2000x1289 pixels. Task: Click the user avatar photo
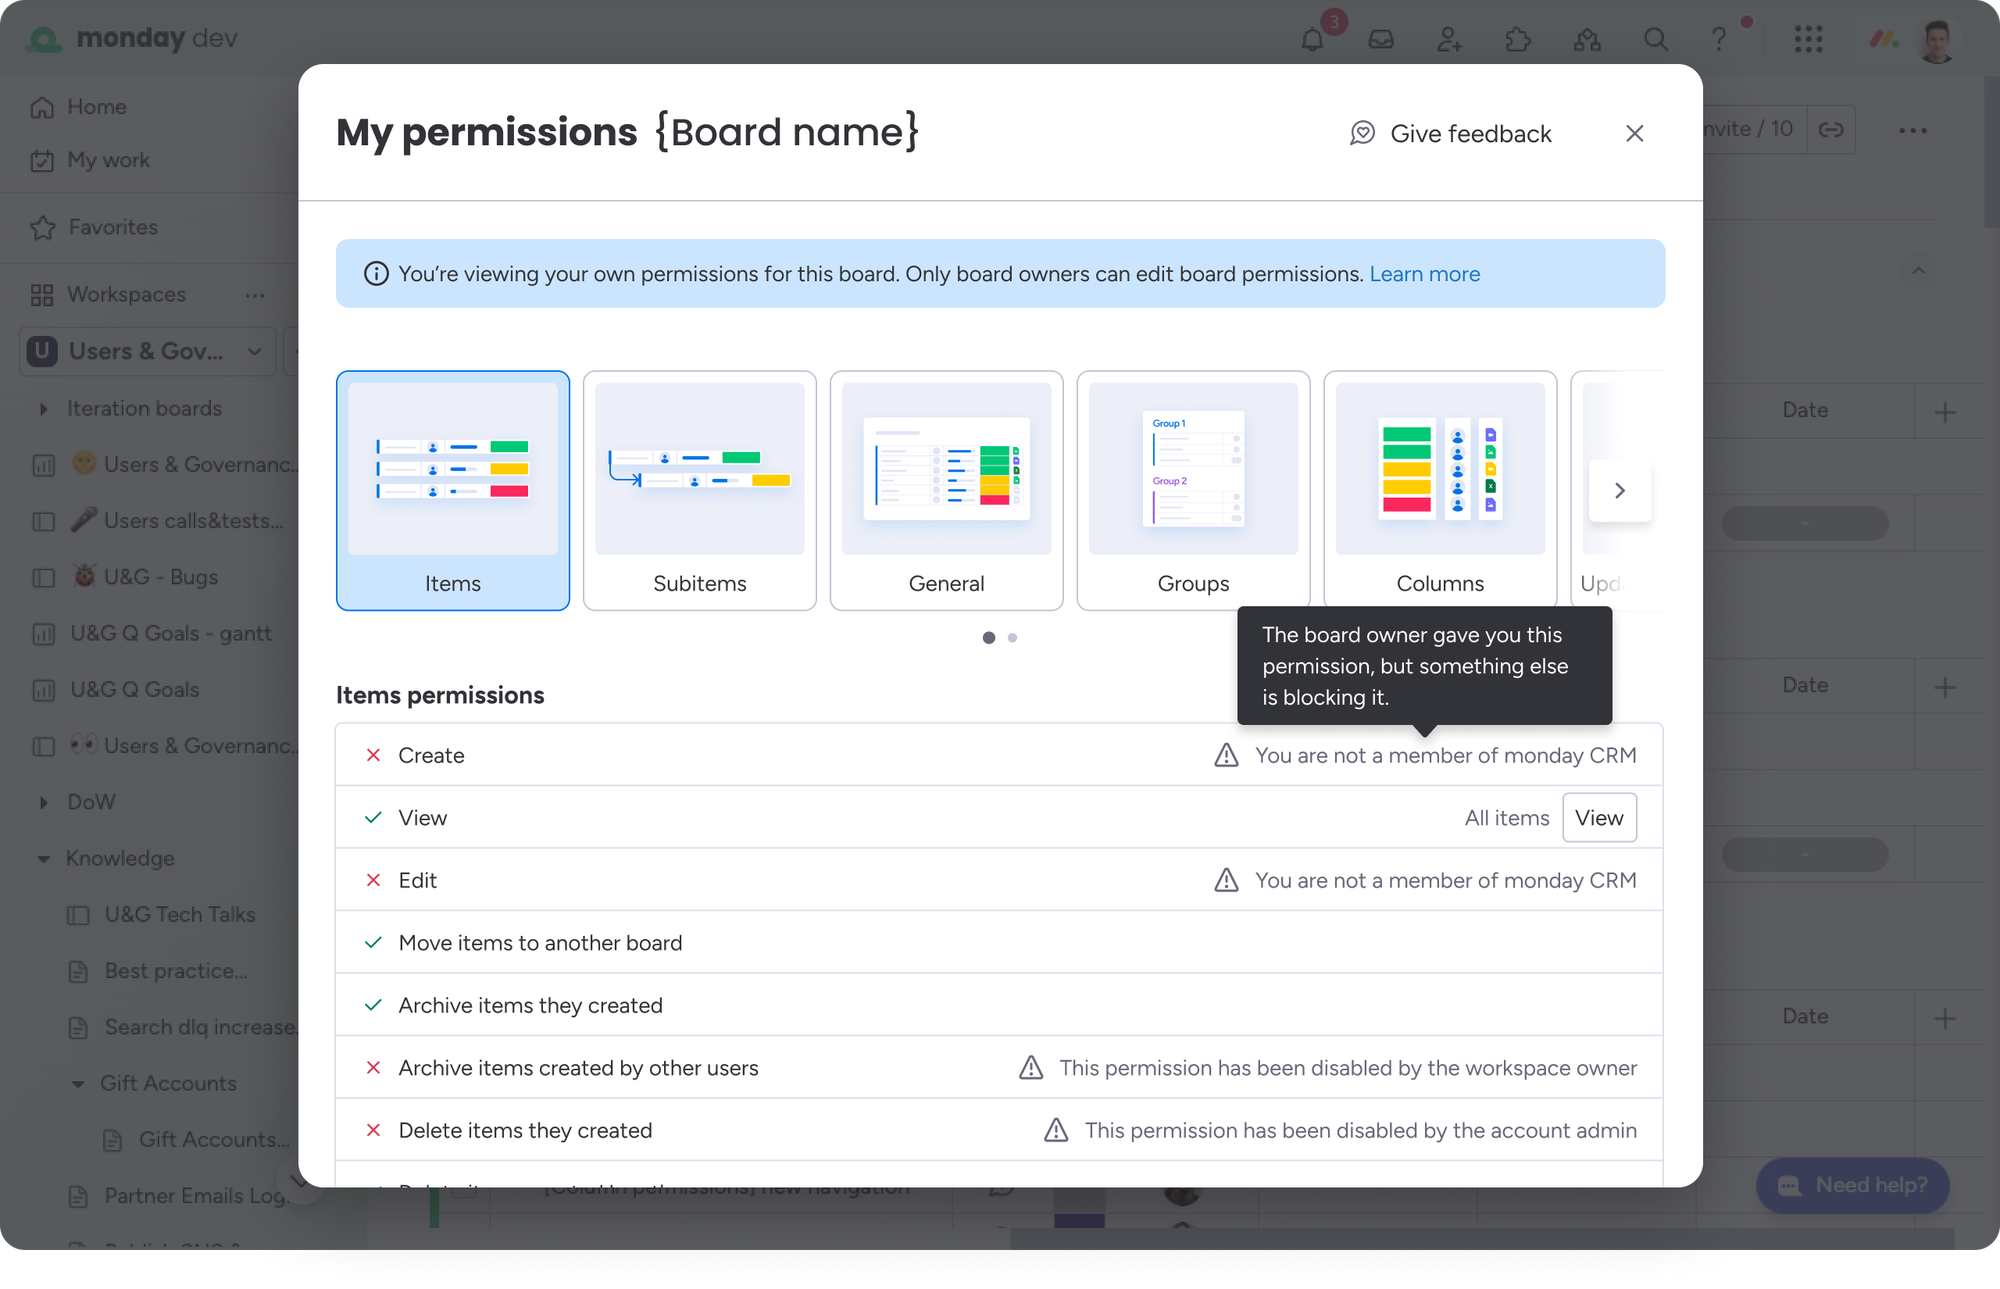1937,41
